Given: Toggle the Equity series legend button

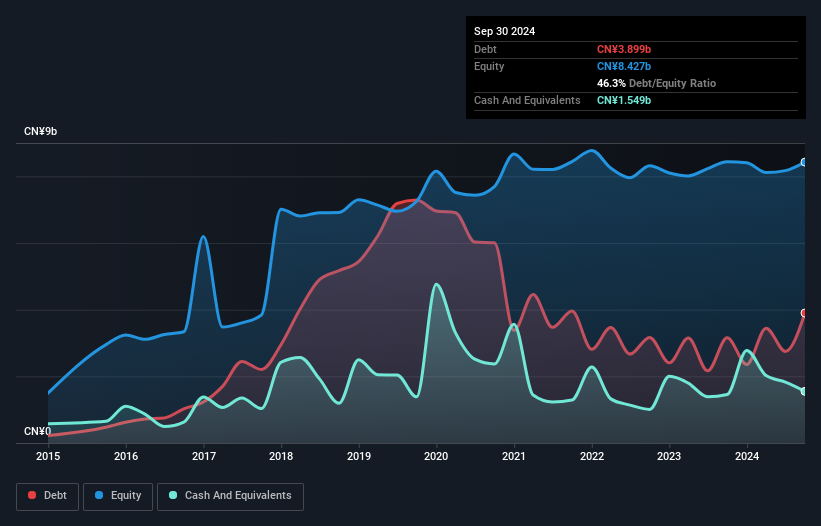Looking at the screenshot, I should click(x=118, y=496).
